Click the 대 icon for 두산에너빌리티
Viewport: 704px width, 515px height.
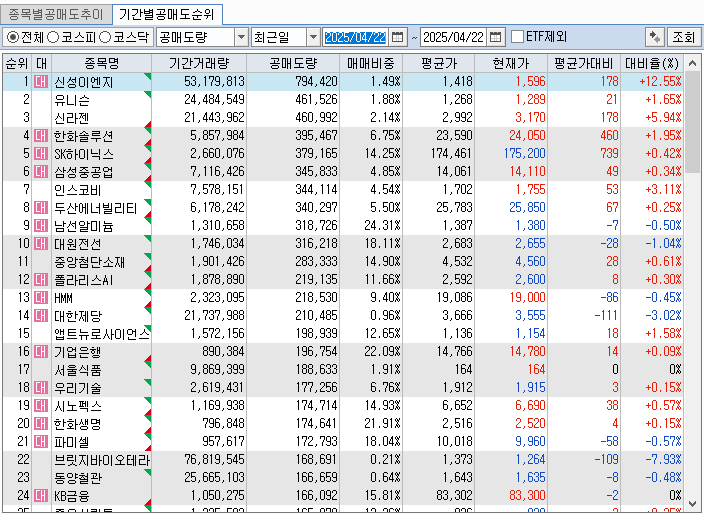point(41,207)
